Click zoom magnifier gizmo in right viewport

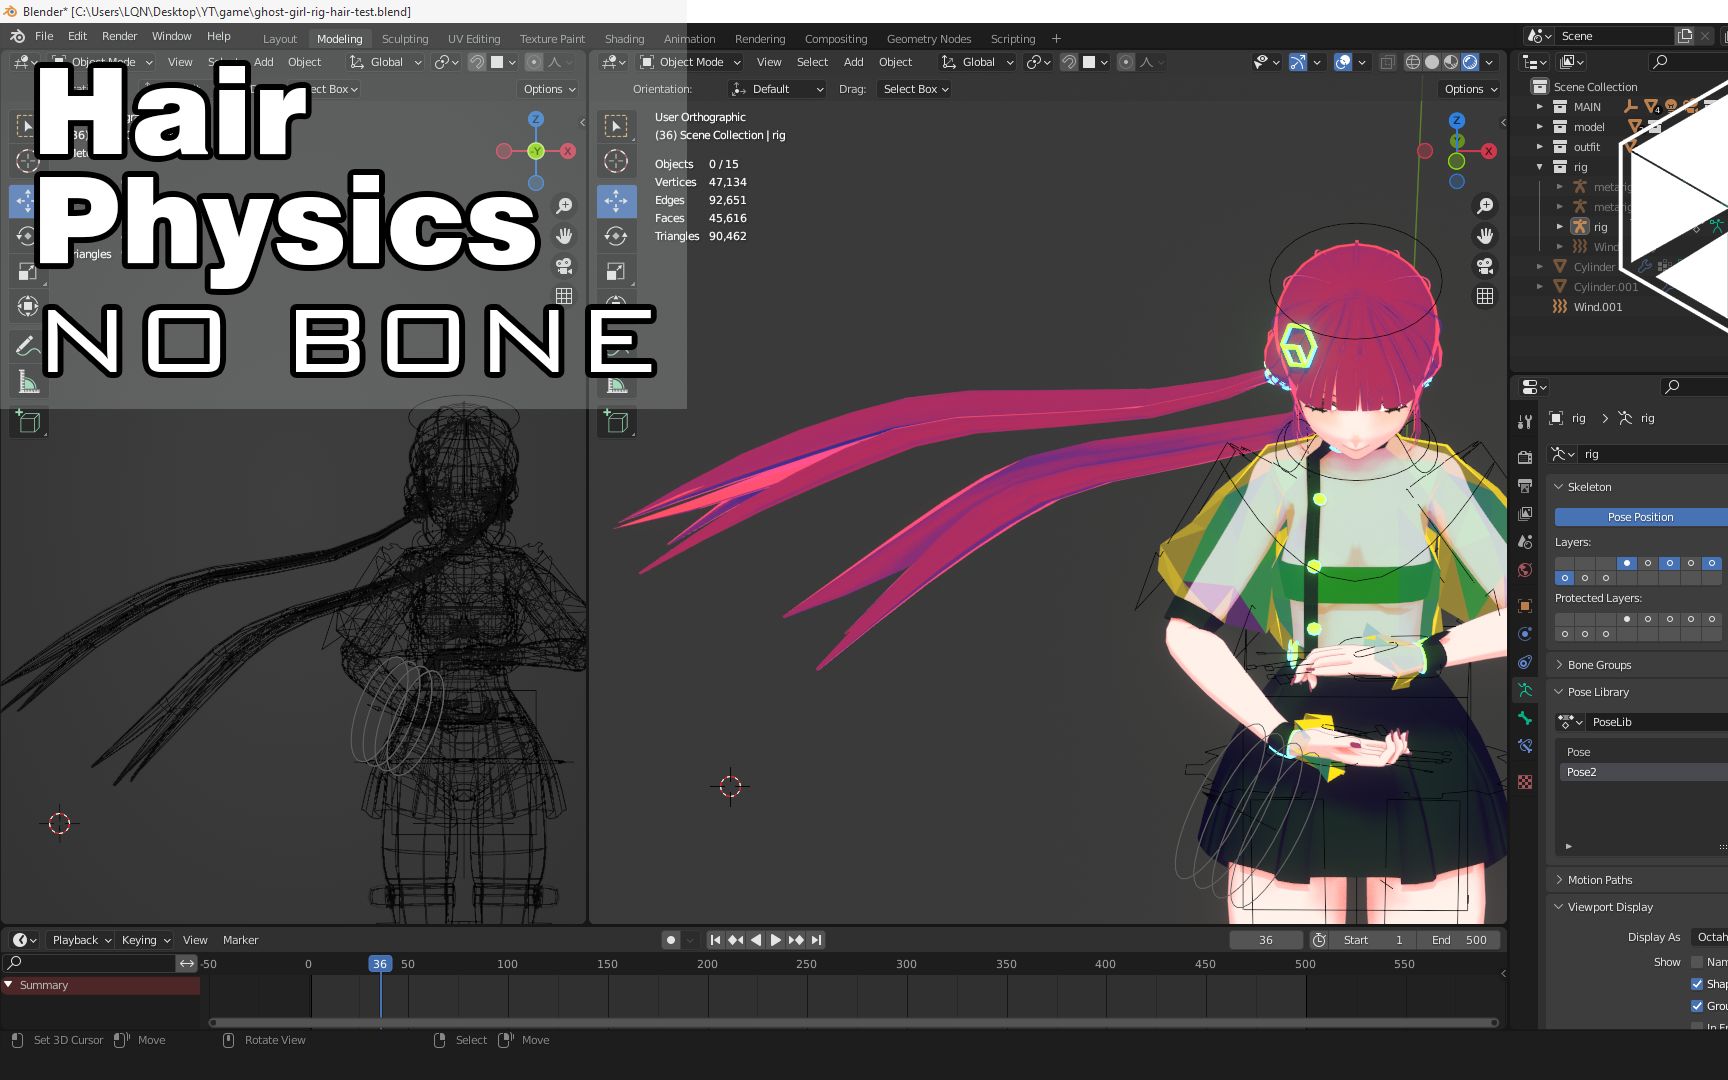pyautogui.click(x=1485, y=206)
